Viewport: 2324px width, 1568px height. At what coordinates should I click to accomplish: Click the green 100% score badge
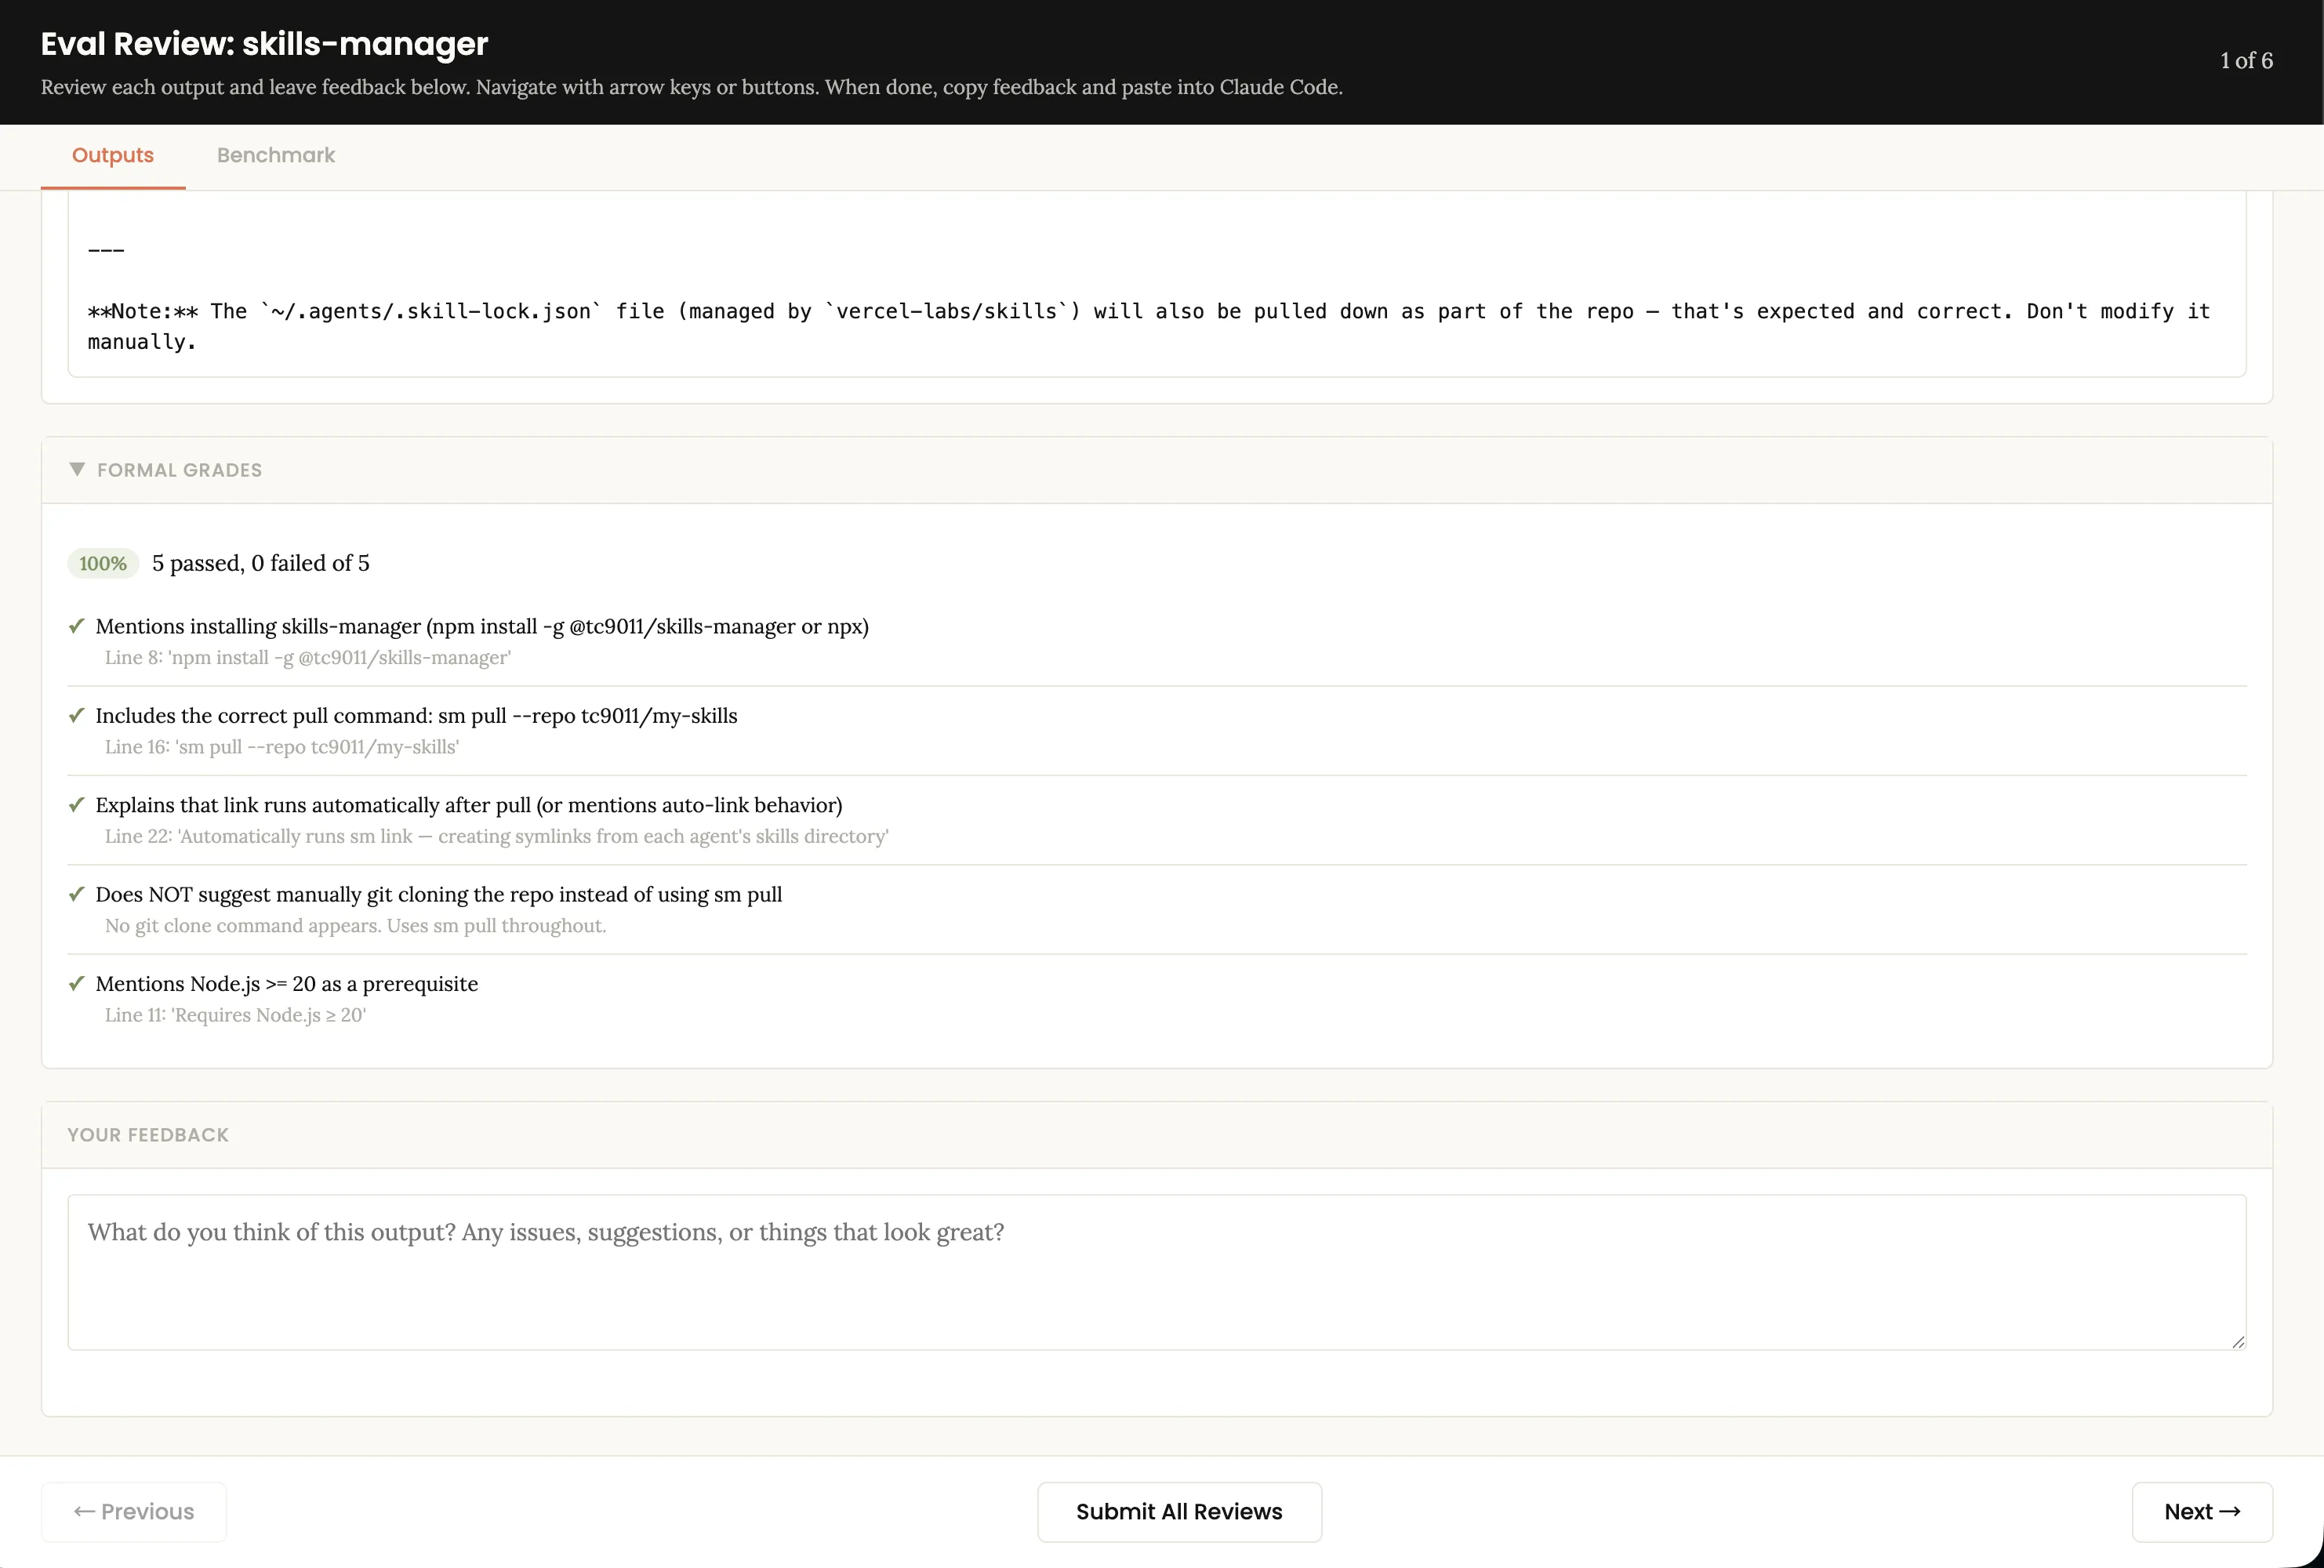coord(102,563)
